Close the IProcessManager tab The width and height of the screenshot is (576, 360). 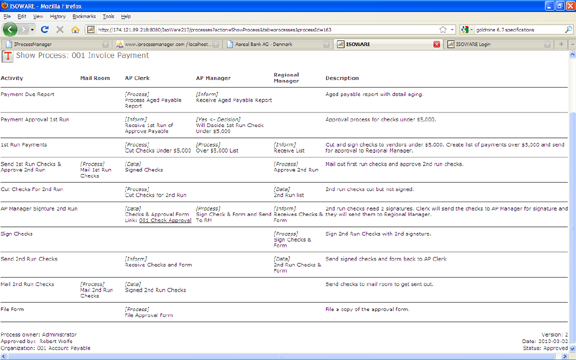[x=105, y=44]
